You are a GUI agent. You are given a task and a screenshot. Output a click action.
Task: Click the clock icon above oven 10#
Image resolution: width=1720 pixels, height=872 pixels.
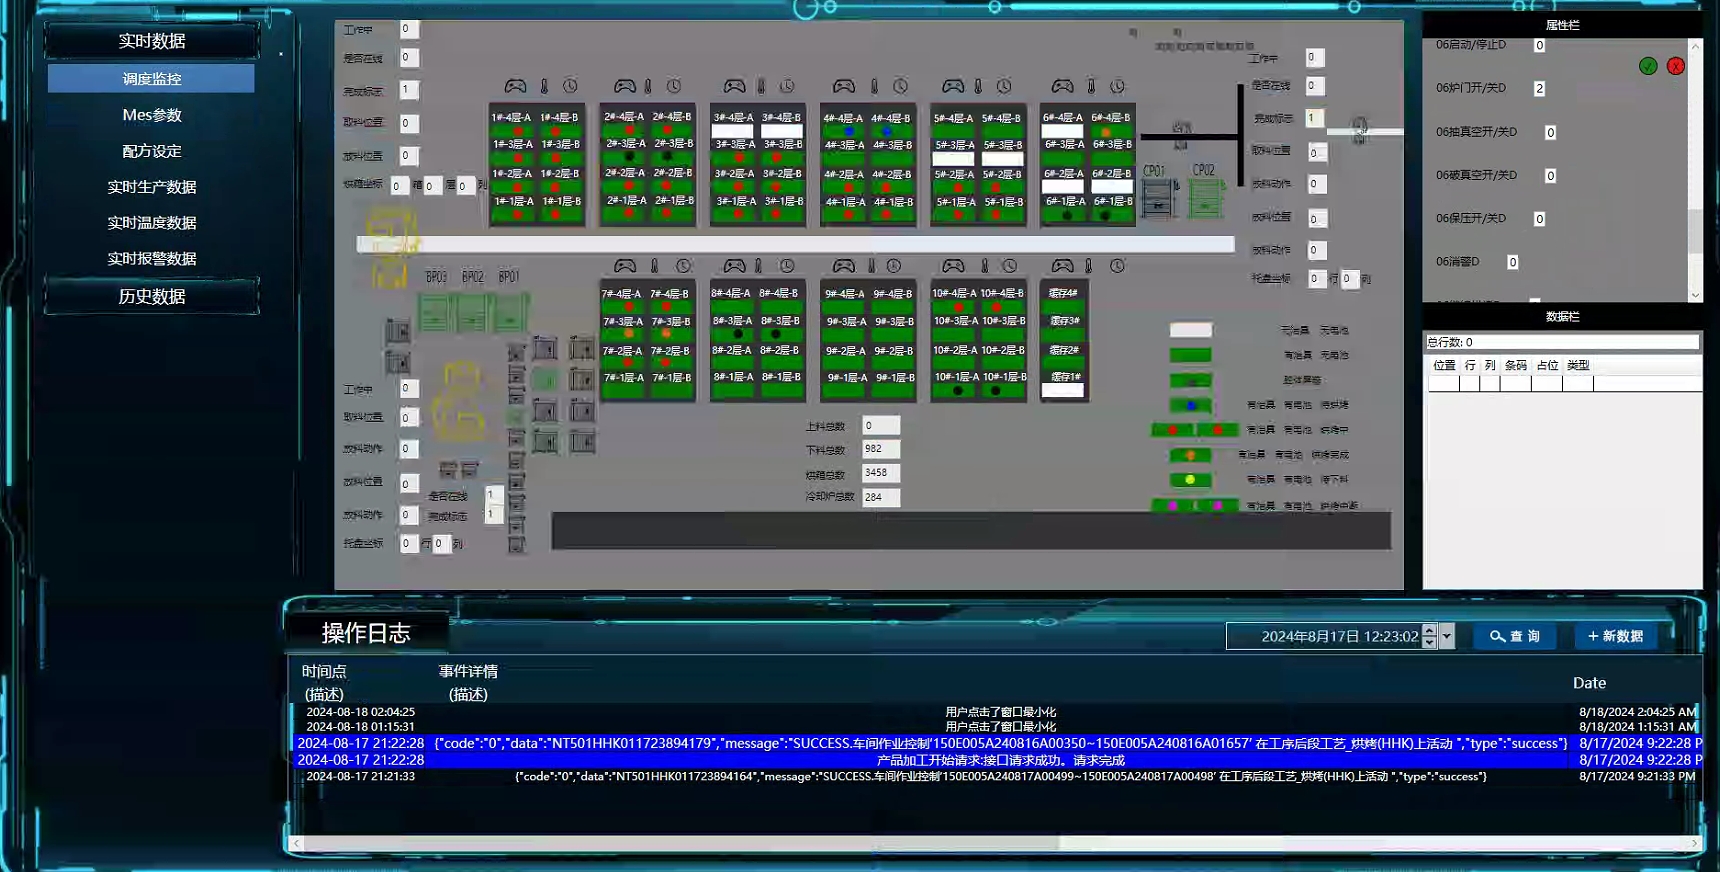tap(1009, 266)
